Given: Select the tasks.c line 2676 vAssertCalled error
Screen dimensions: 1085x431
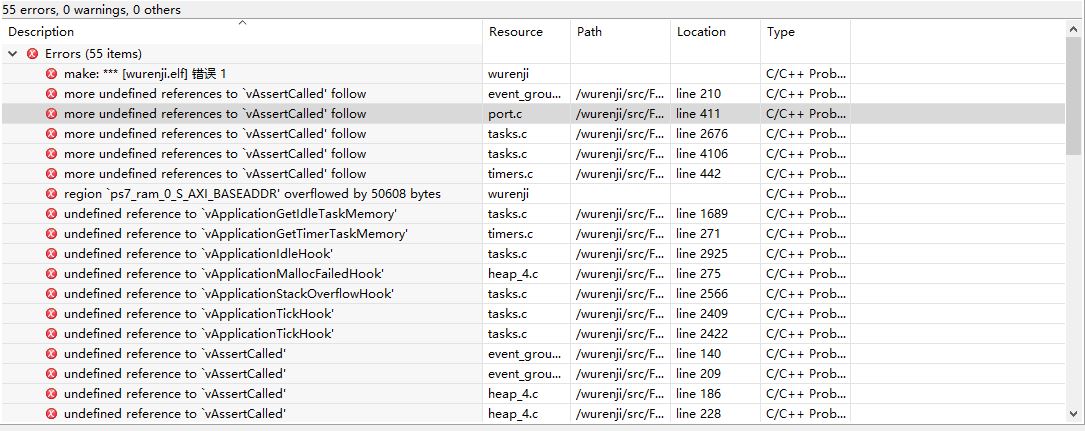Looking at the screenshot, I should pyautogui.click(x=533, y=134).
